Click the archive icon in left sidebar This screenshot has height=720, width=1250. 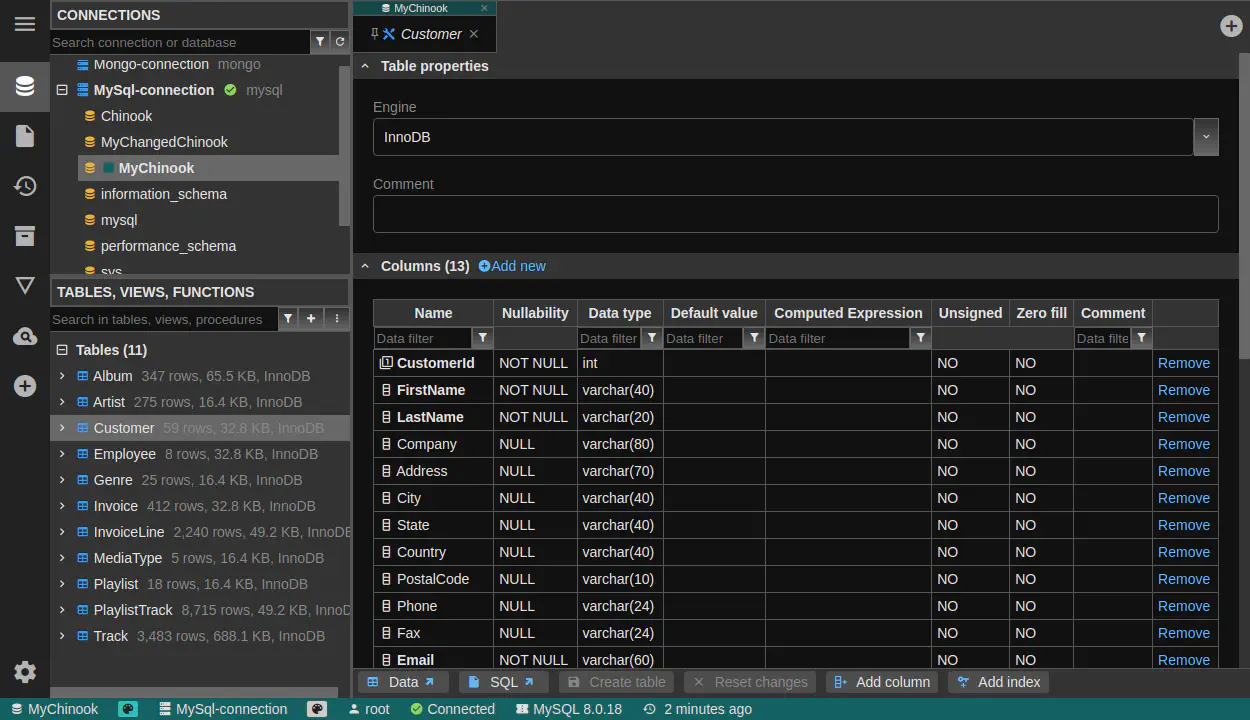[x=25, y=236]
